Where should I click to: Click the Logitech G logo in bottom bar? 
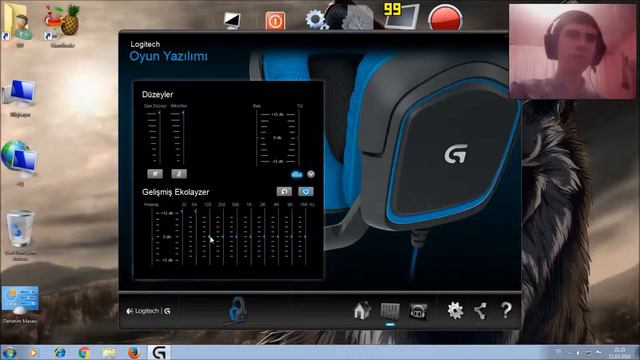tap(149, 311)
